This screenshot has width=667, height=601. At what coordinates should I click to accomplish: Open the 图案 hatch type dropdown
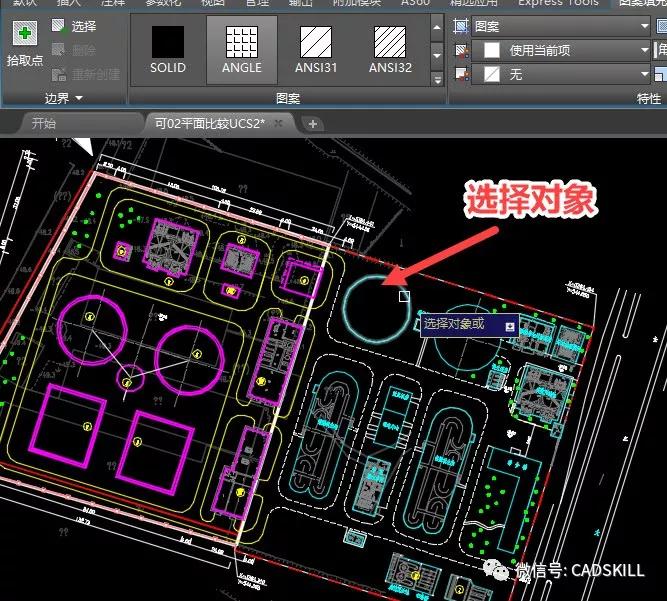[x=561, y=26]
